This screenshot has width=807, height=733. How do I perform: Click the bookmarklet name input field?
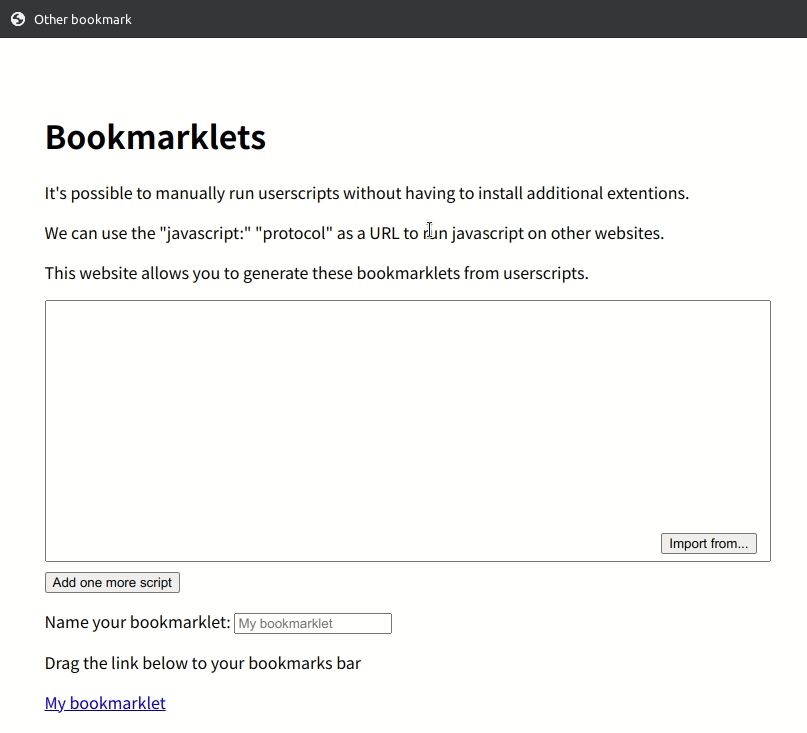click(x=312, y=623)
